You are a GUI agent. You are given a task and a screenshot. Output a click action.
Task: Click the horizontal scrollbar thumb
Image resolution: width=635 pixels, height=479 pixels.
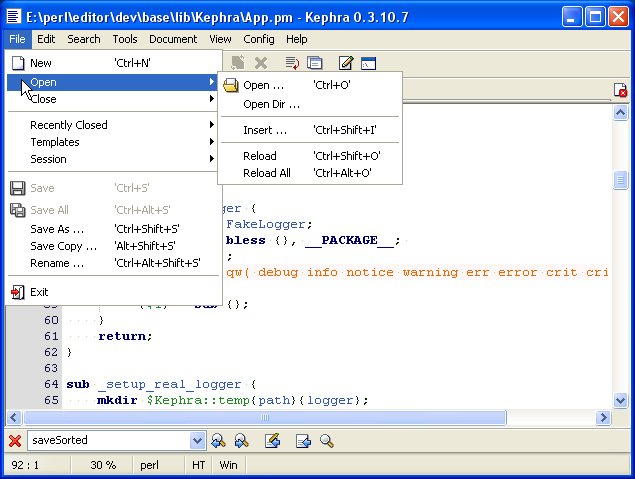click(x=265, y=417)
